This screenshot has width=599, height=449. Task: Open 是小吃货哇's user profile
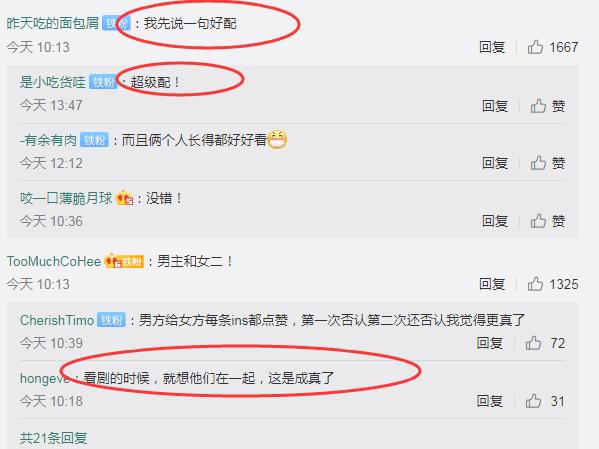click(53, 82)
